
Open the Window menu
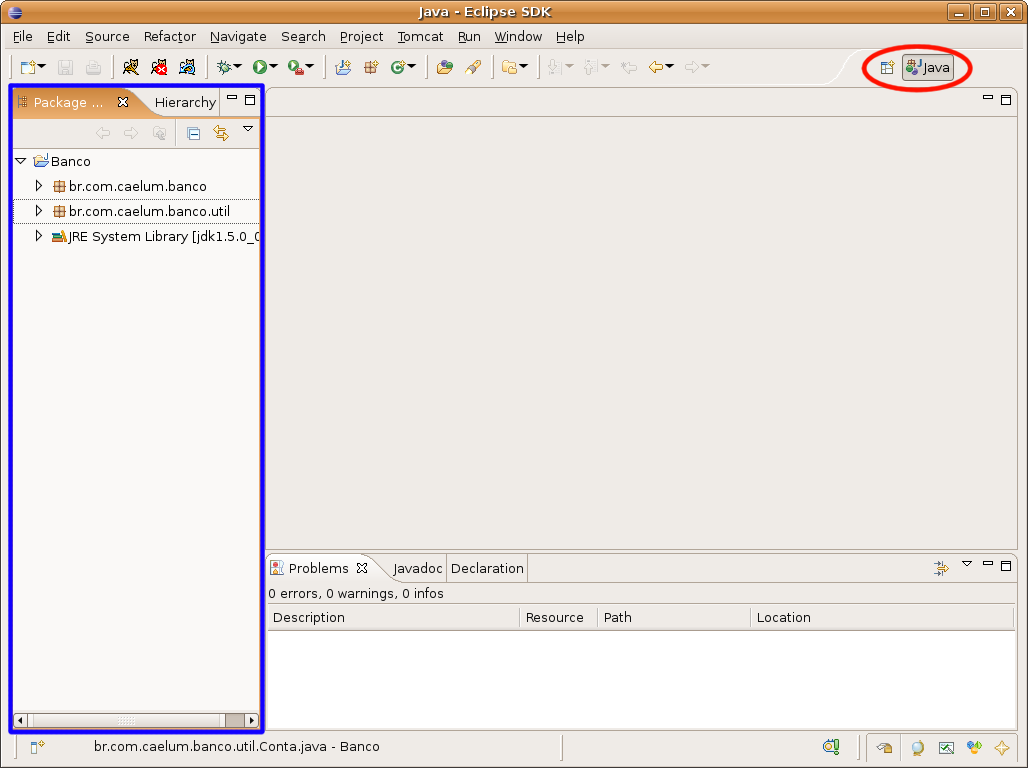click(518, 37)
